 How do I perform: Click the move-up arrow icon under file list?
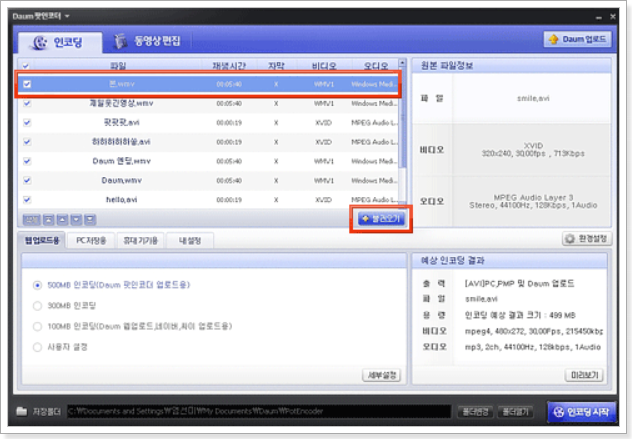point(62,219)
